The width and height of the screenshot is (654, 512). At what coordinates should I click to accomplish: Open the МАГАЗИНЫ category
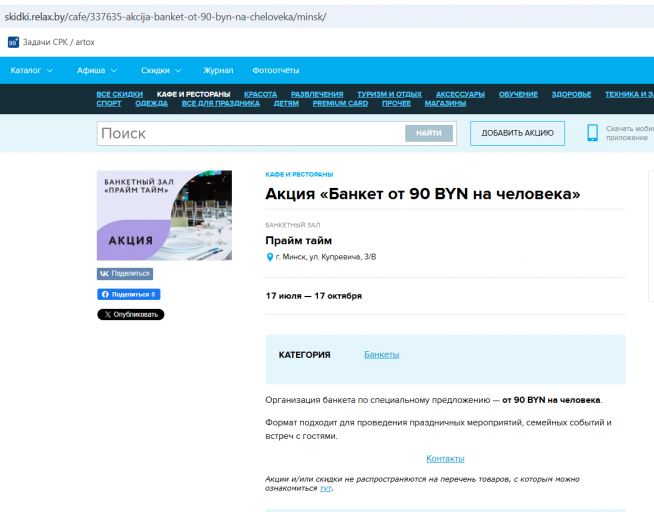coord(445,103)
